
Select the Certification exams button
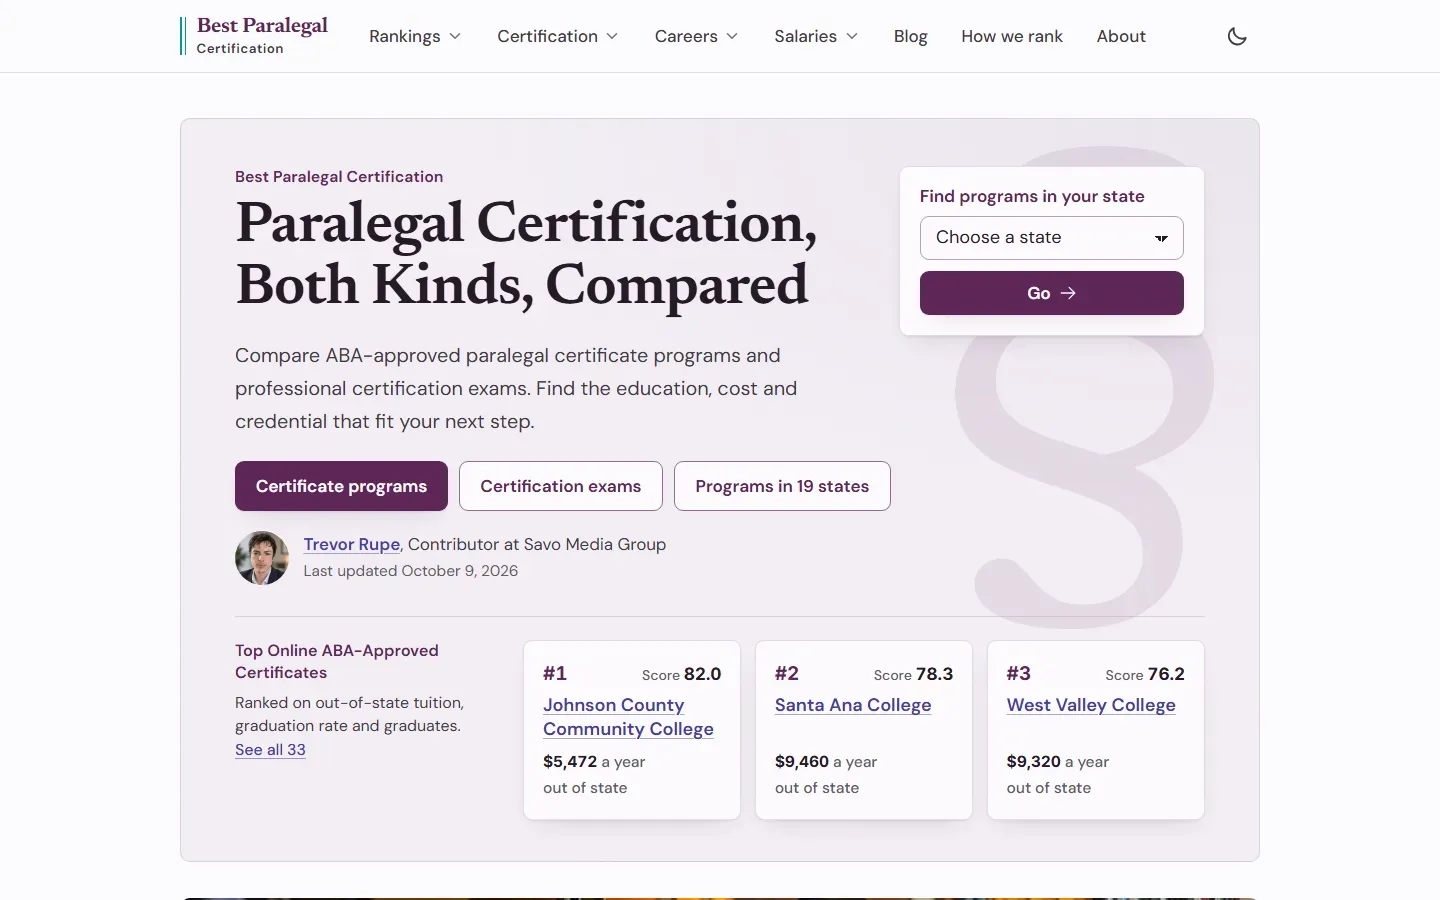pos(561,486)
